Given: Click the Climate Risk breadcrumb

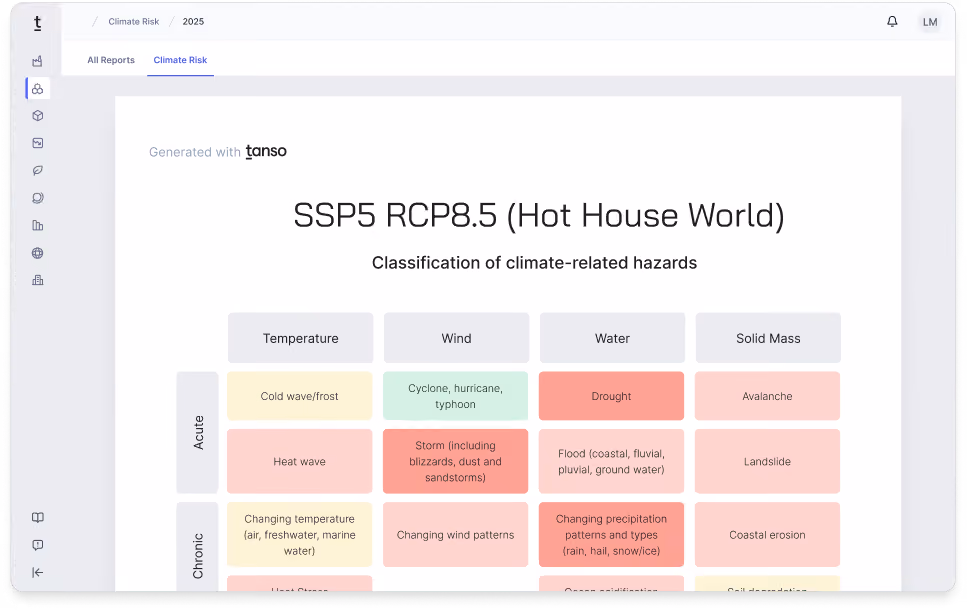Looking at the screenshot, I should click(x=134, y=22).
